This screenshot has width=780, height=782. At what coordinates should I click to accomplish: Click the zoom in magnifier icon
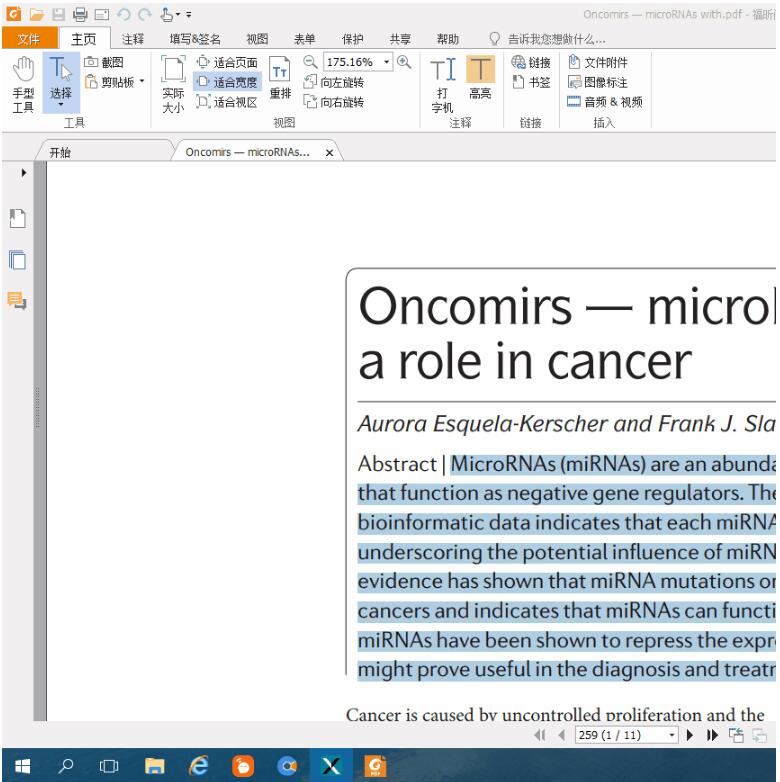click(405, 62)
